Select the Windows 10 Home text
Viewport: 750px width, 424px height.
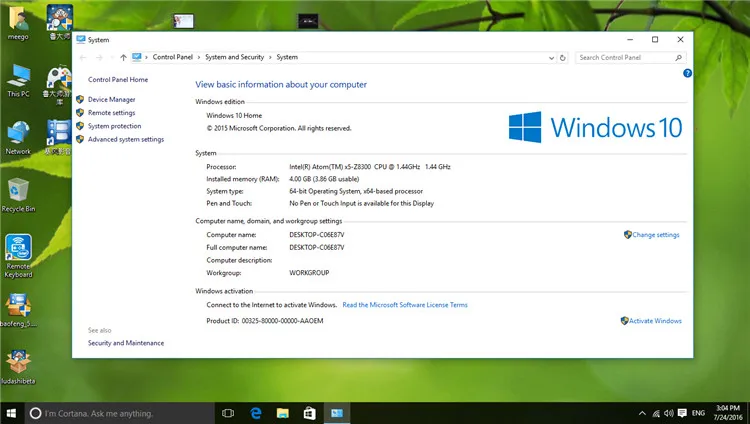[234, 115]
